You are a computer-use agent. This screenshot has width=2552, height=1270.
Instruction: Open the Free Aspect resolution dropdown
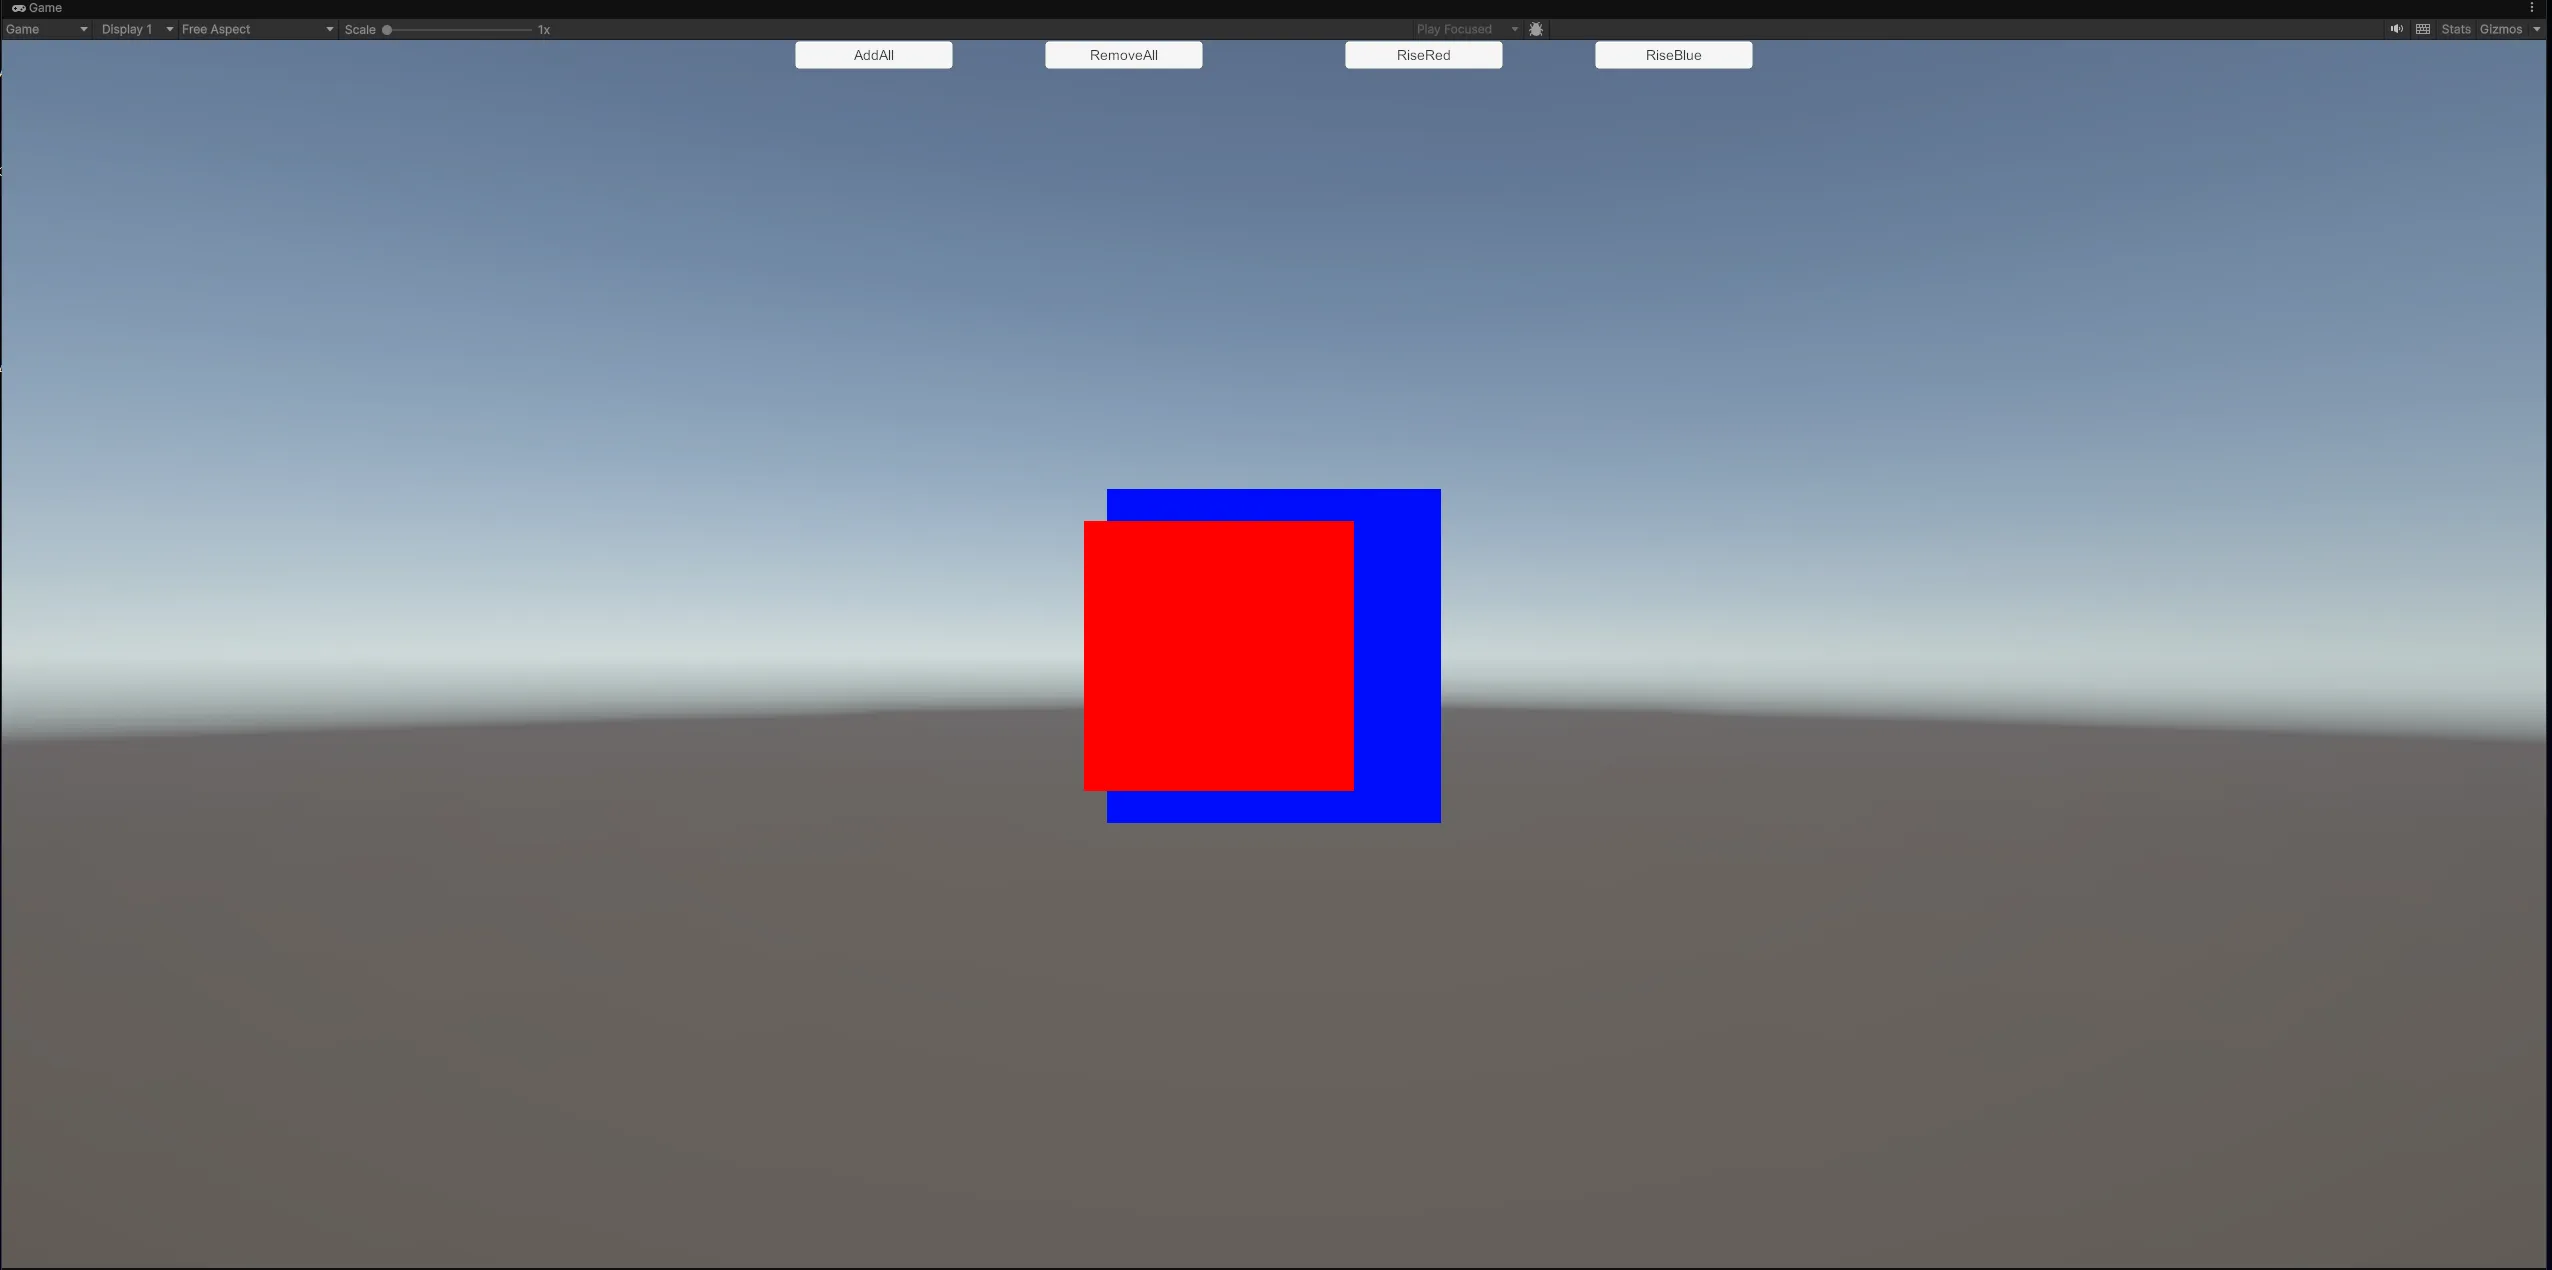pyautogui.click(x=257, y=29)
